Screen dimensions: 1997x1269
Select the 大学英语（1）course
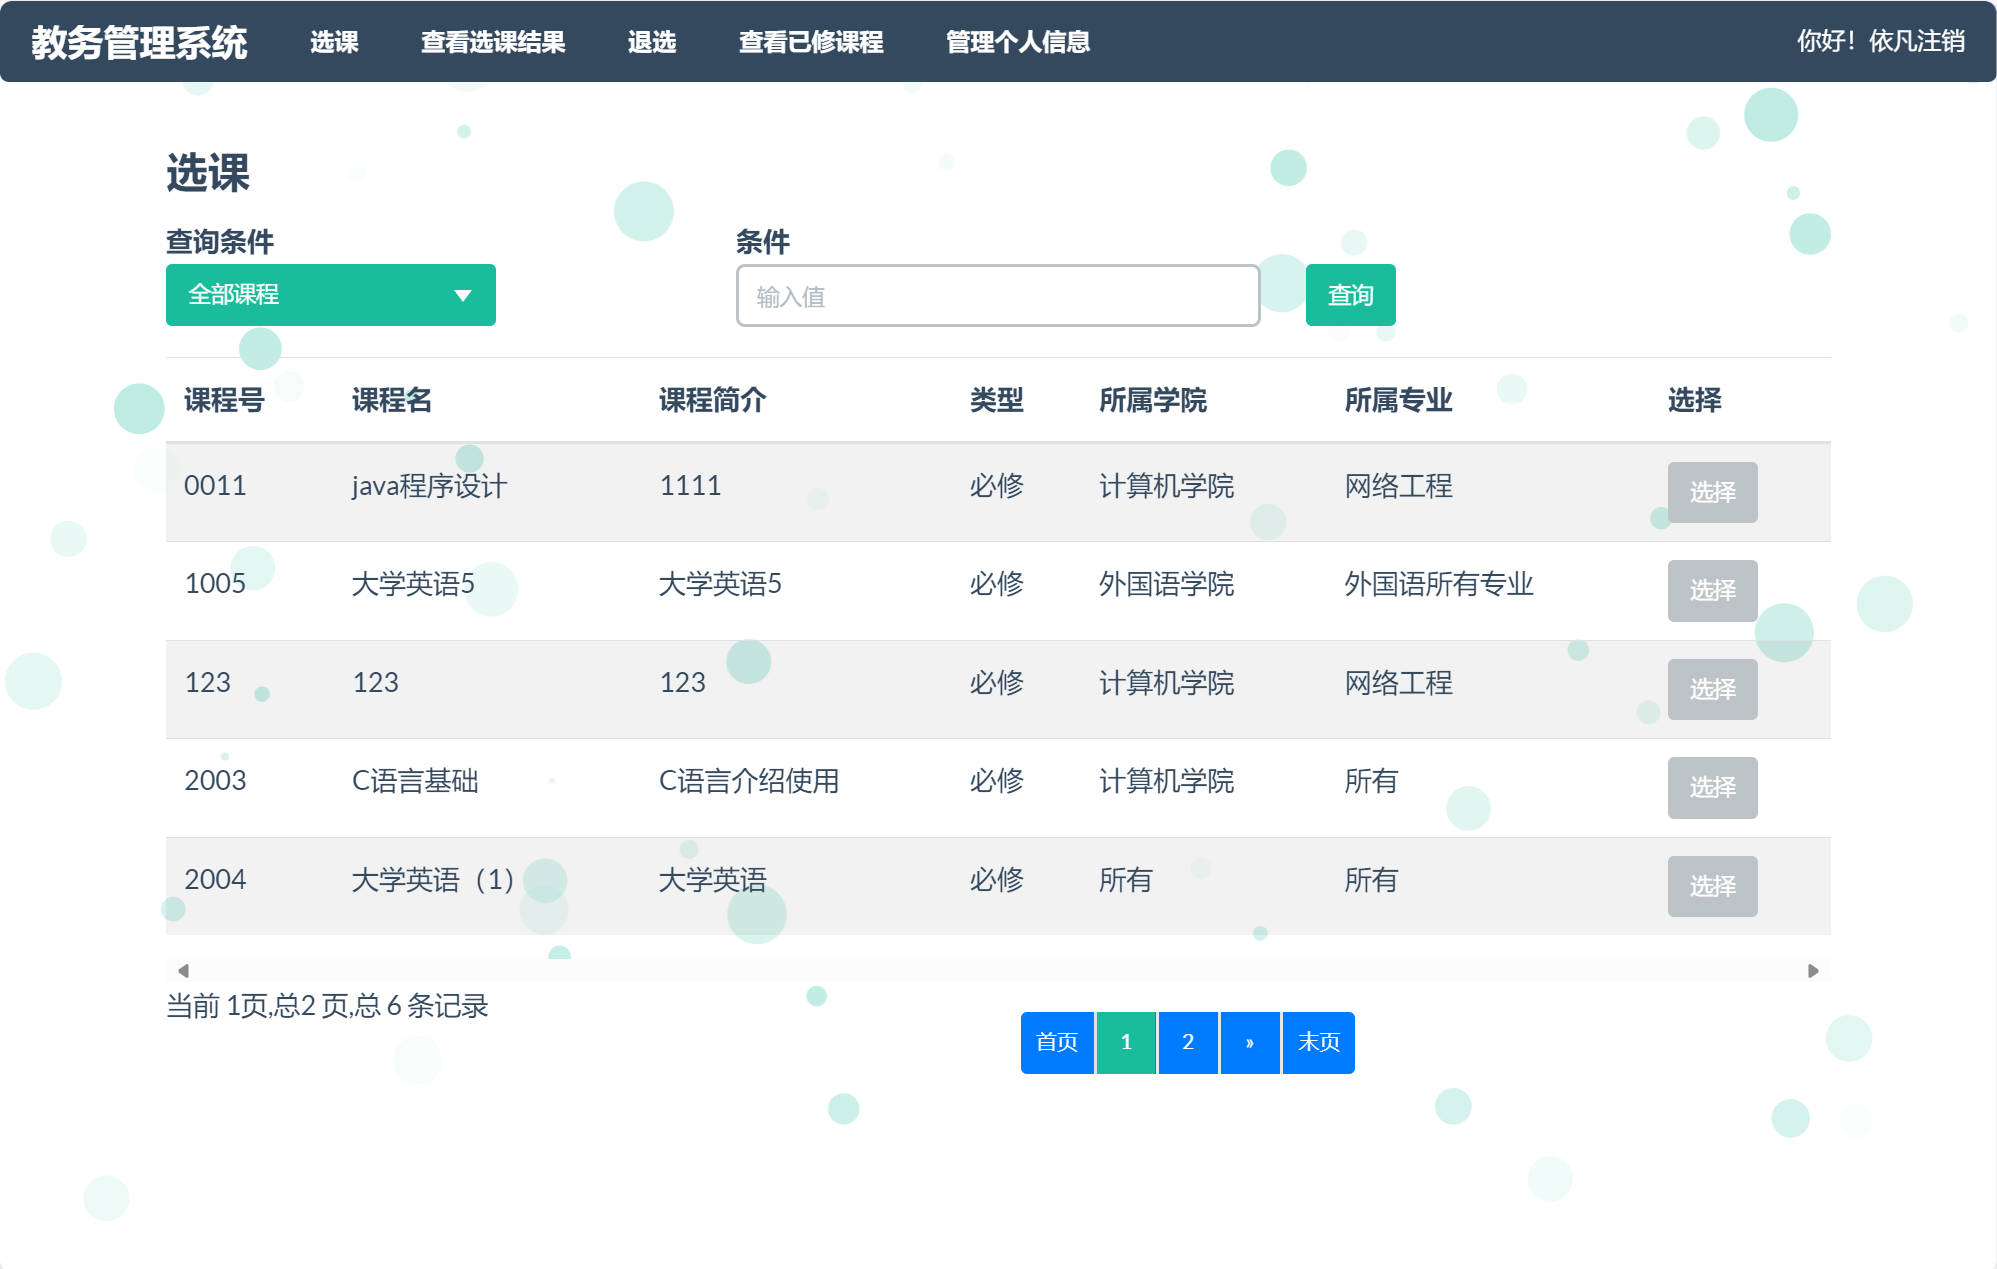tap(1712, 885)
